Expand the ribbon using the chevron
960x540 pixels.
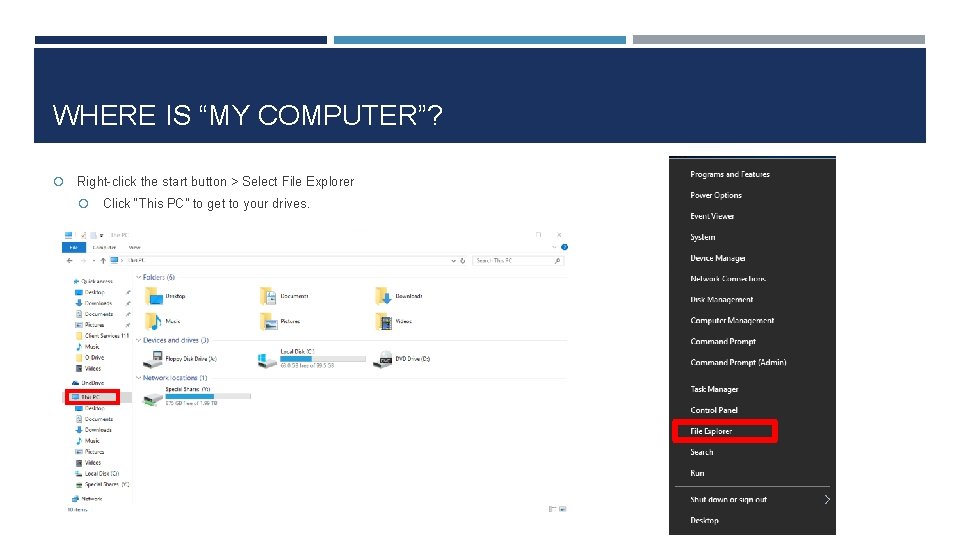click(x=554, y=247)
